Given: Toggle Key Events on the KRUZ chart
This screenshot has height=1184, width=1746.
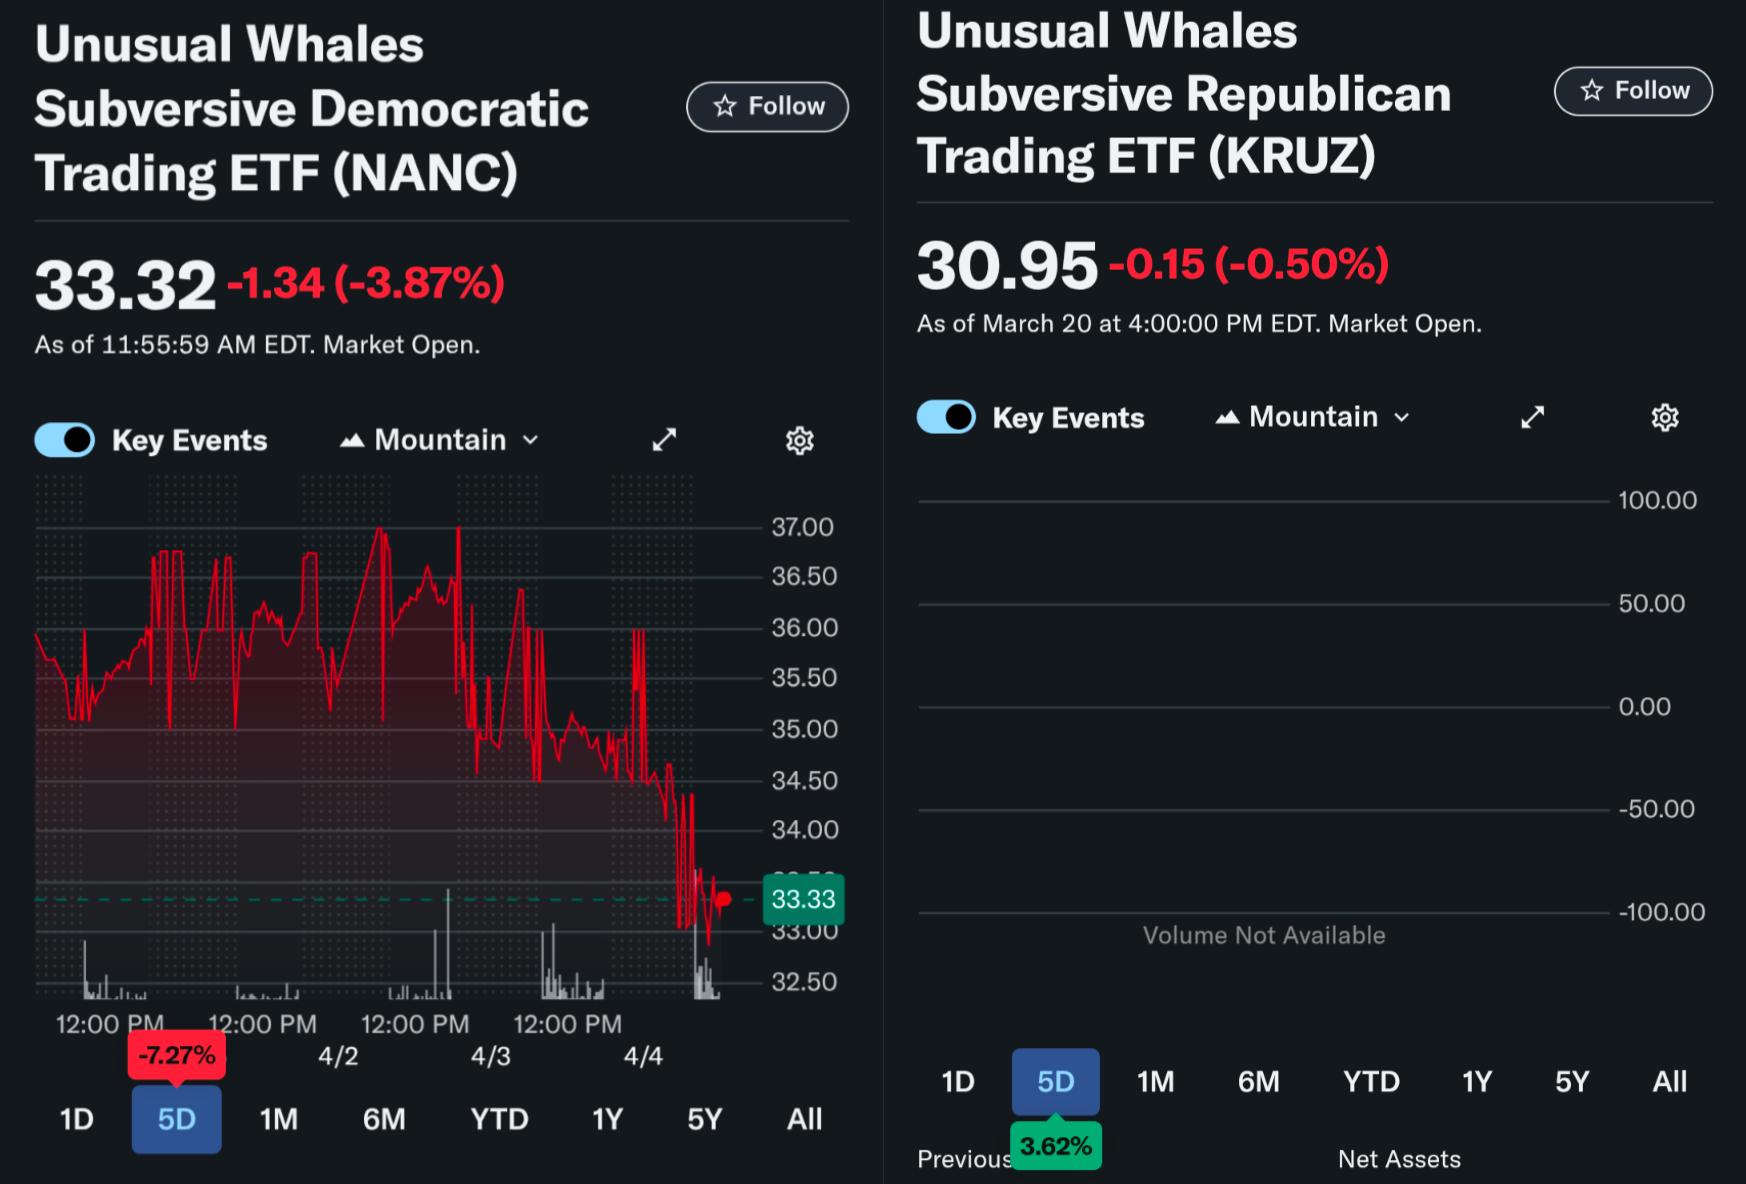Looking at the screenshot, I should pos(946,417).
